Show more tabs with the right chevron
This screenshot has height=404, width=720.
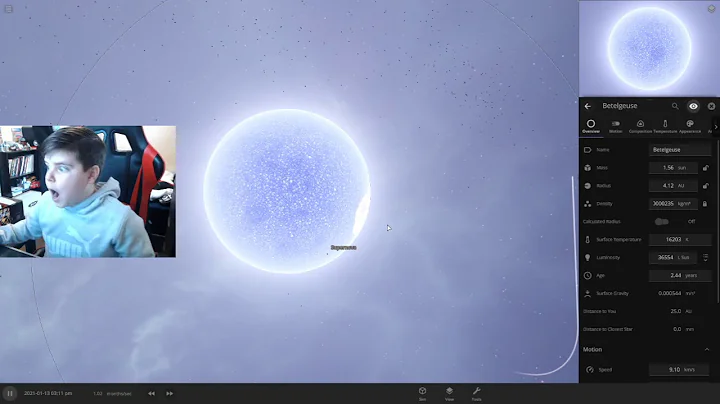715,127
